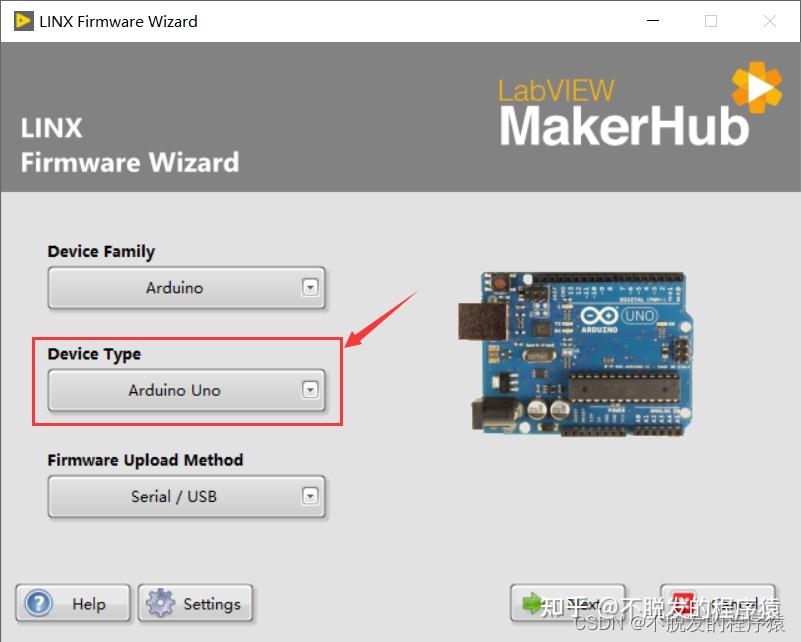801x642 pixels.
Task: Click the Settings button
Action: tap(196, 604)
